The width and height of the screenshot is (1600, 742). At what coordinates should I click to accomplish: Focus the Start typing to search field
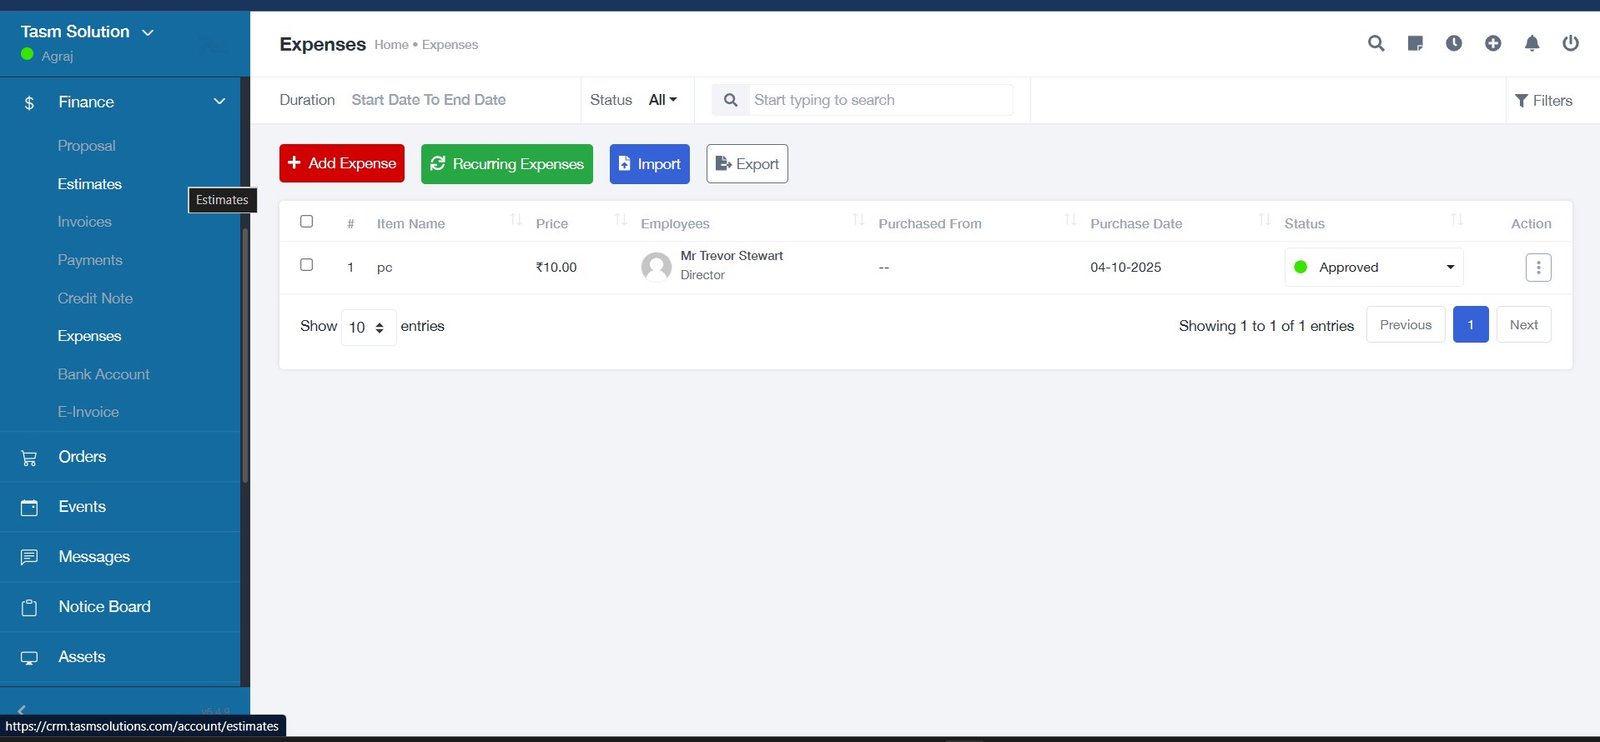pos(880,100)
